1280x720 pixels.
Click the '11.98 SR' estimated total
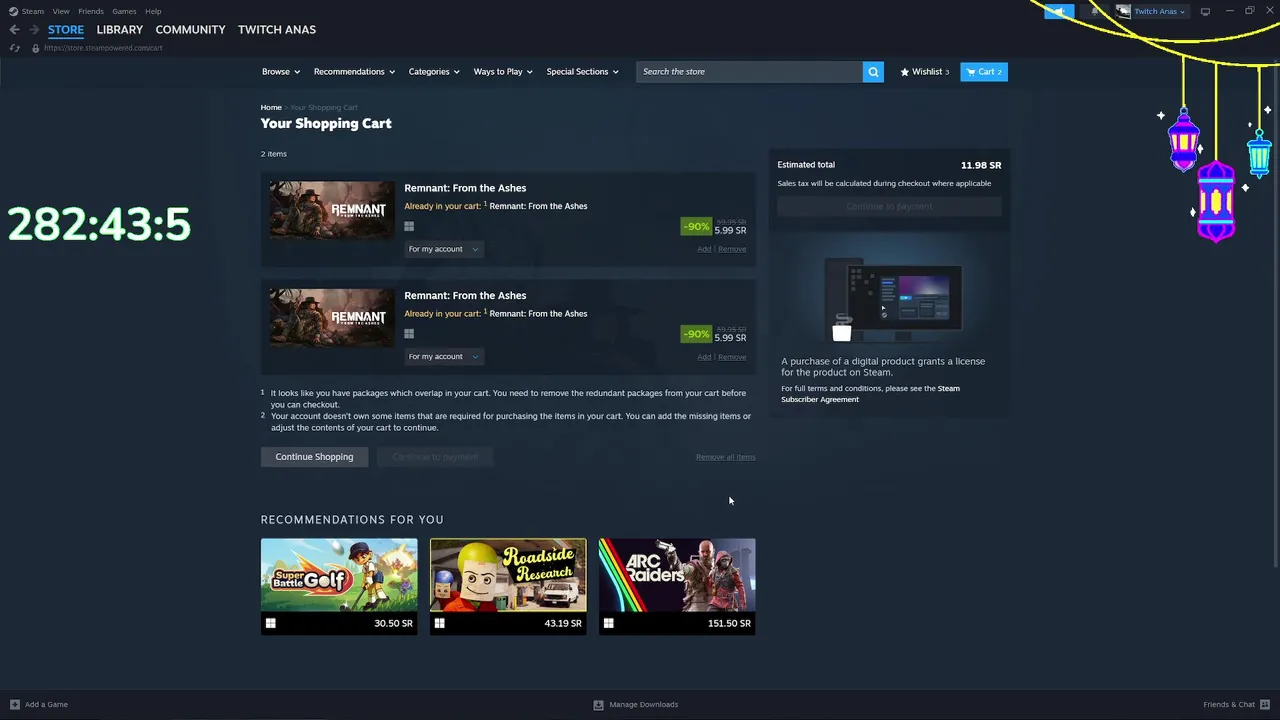point(981,165)
